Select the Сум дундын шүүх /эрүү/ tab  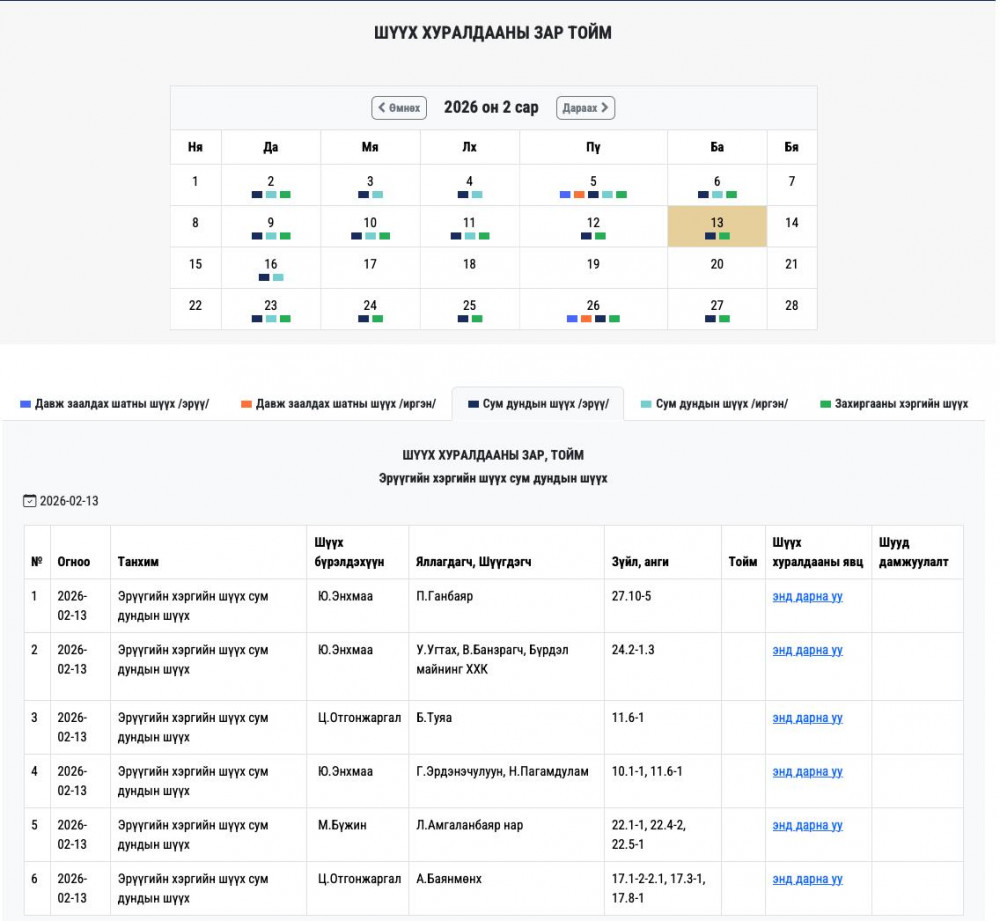[538, 404]
